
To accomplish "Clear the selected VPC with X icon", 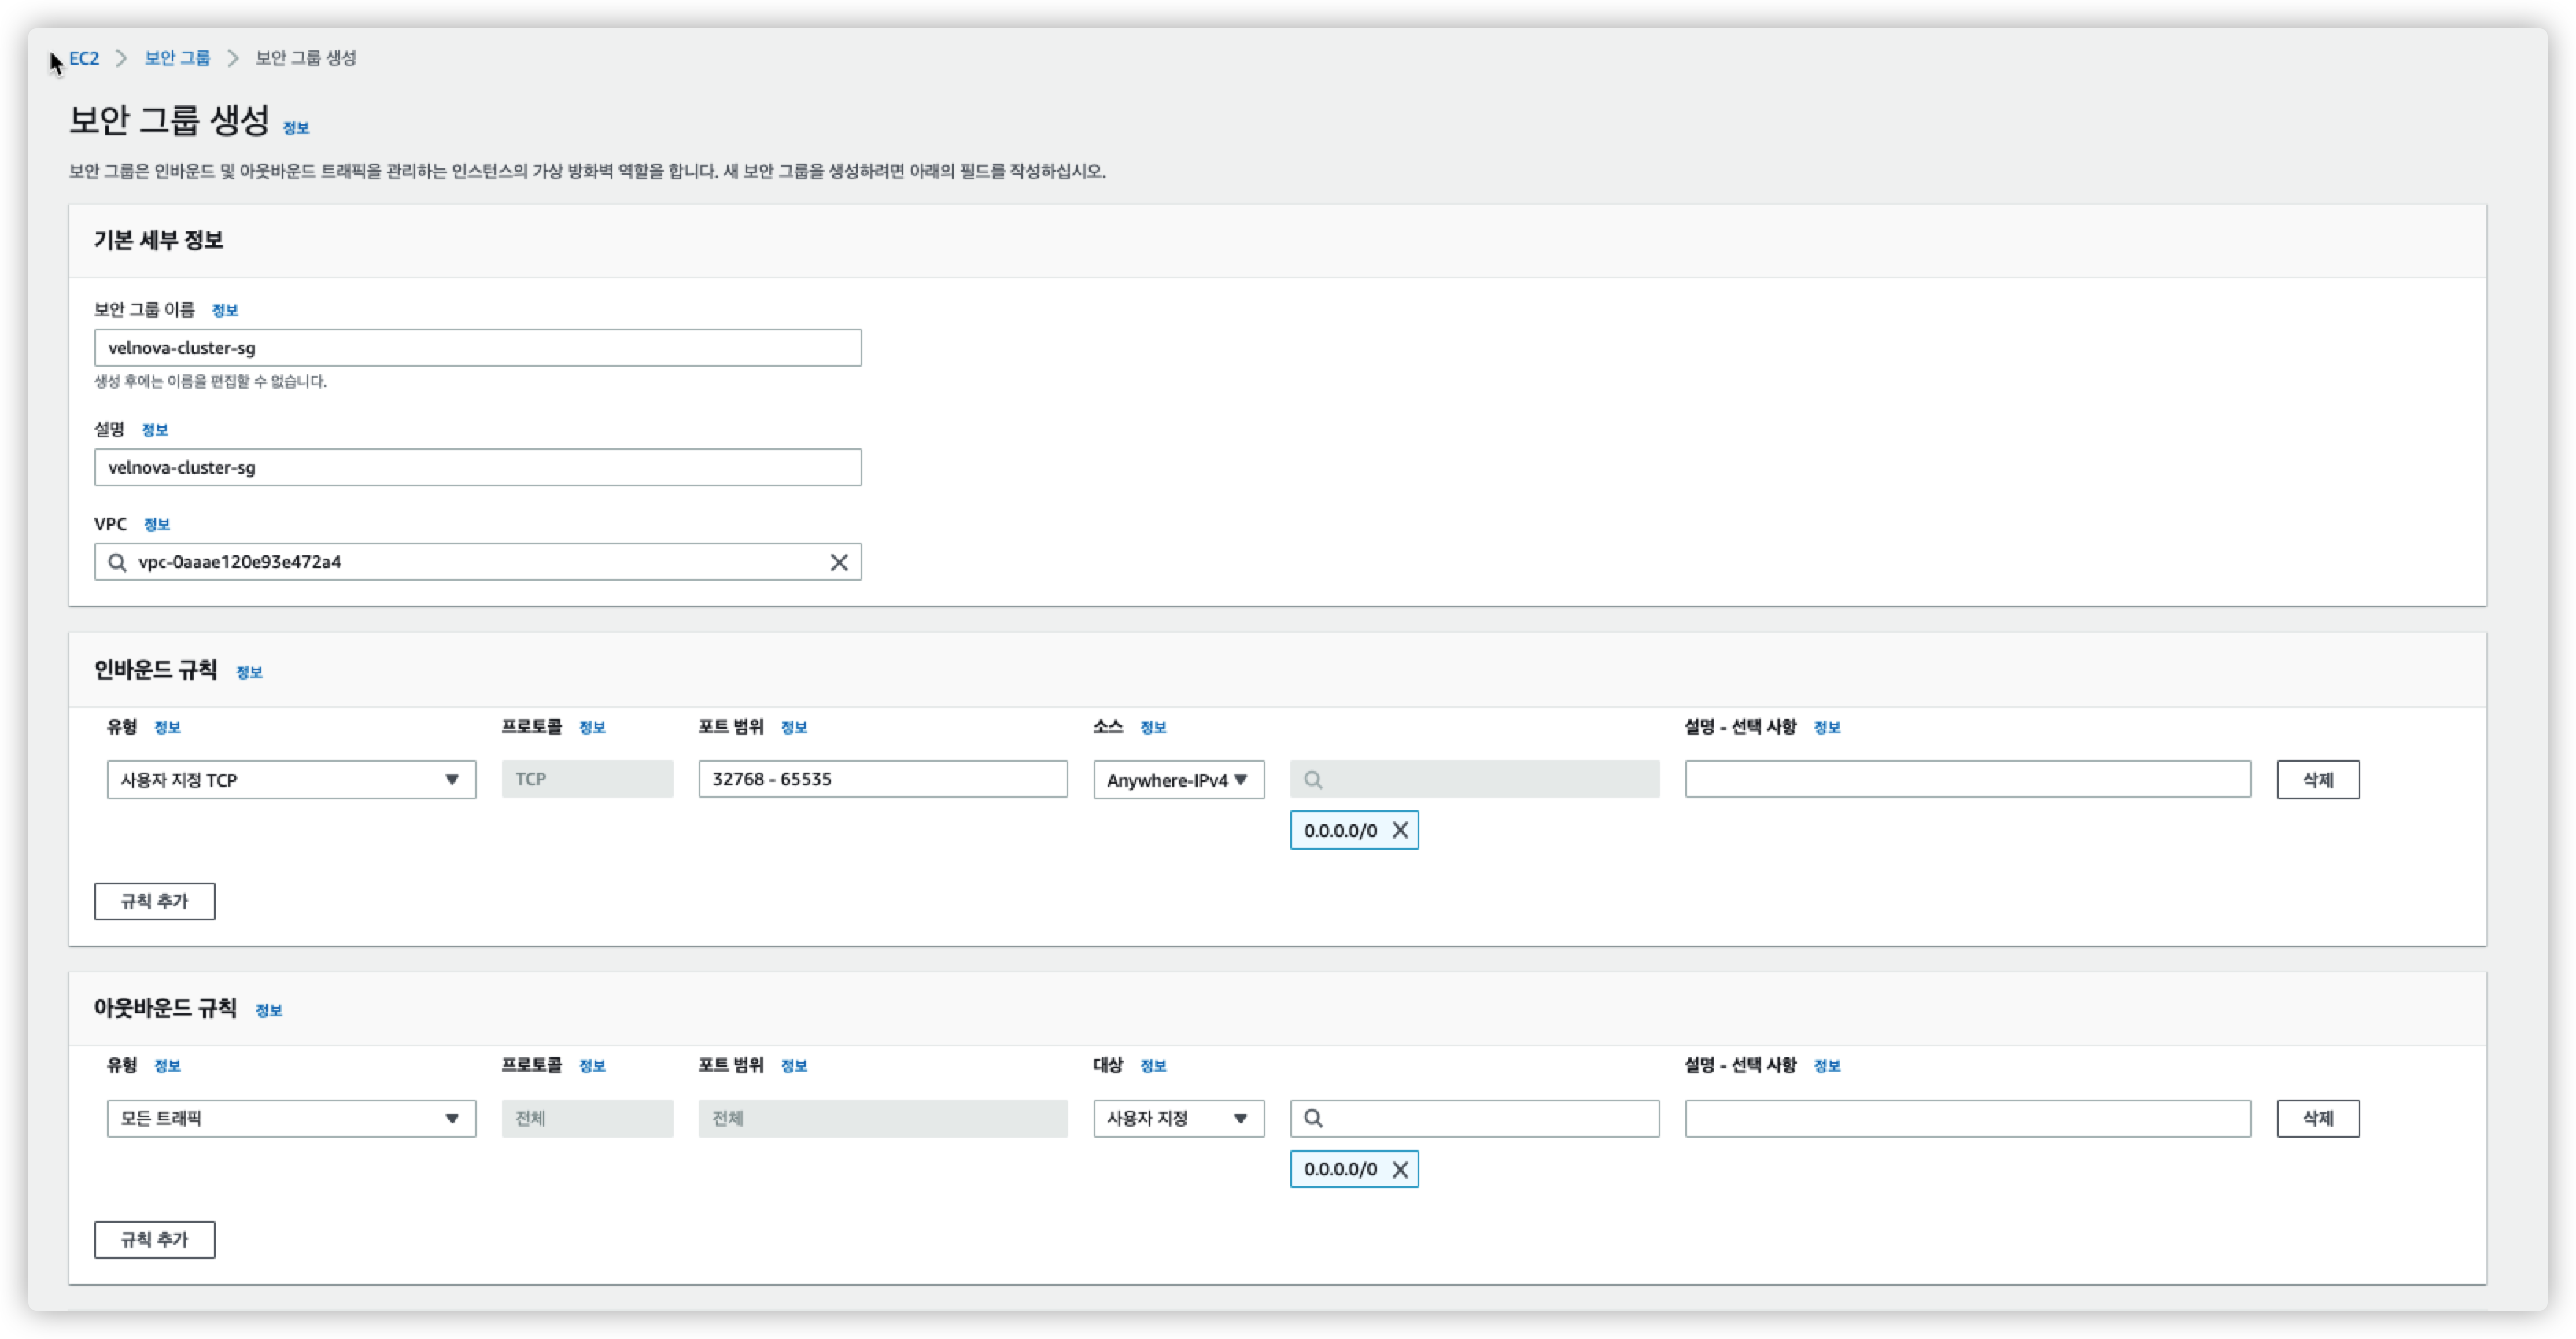I will pyautogui.click(x=838, y=562).
